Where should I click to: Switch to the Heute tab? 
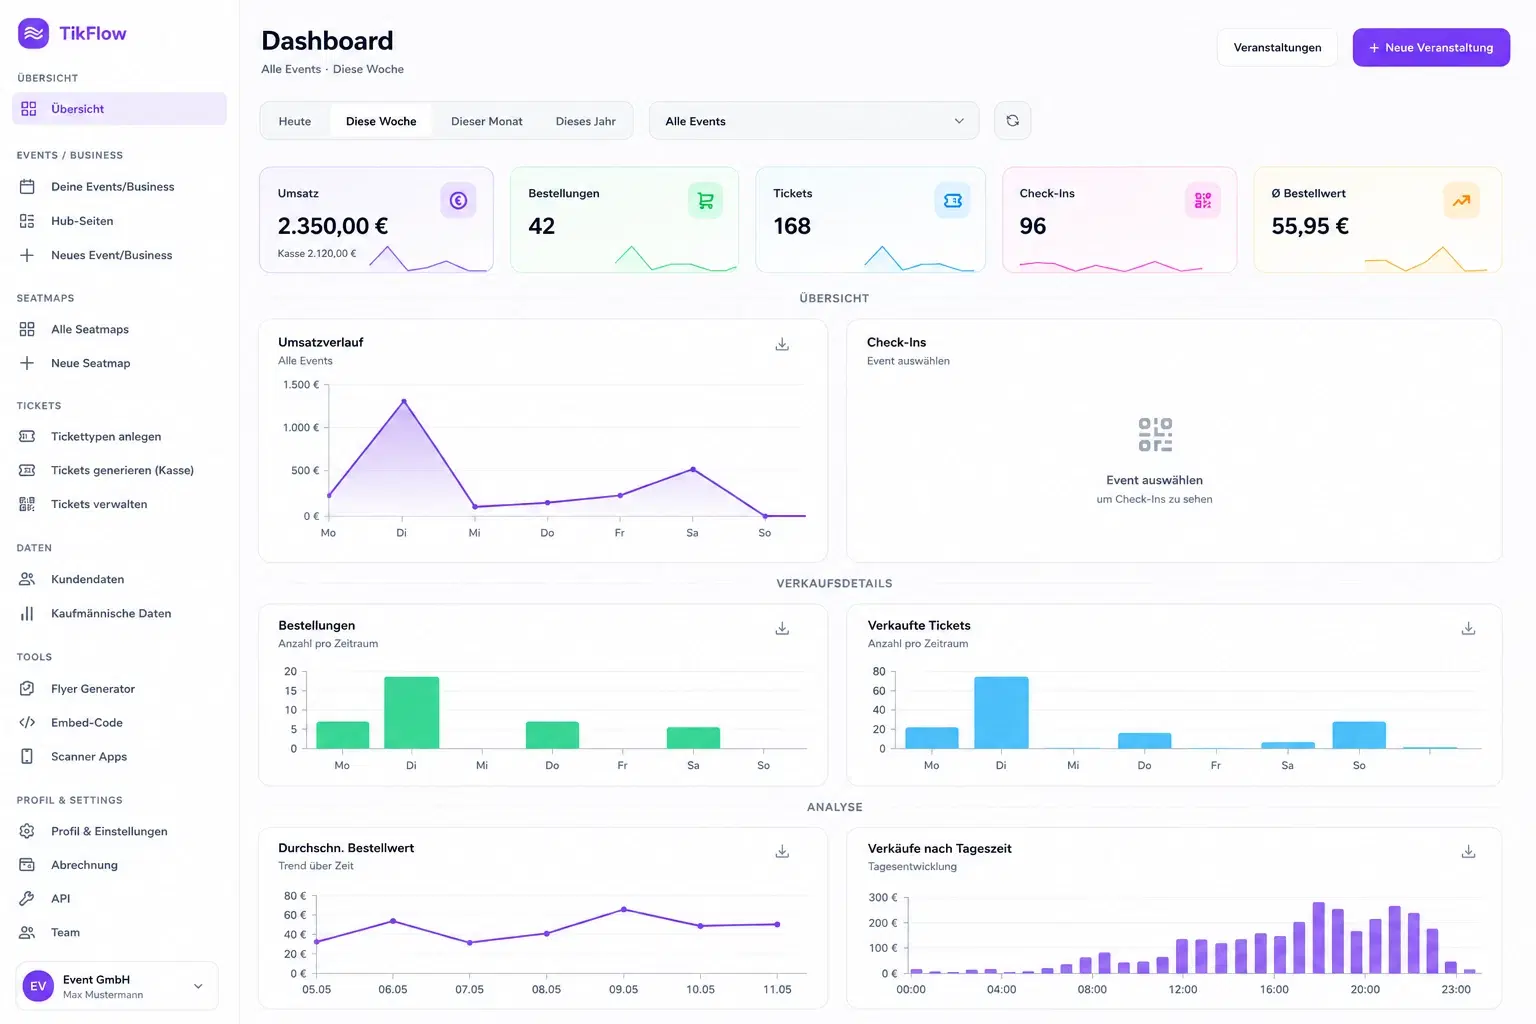[x=295, y=121]
